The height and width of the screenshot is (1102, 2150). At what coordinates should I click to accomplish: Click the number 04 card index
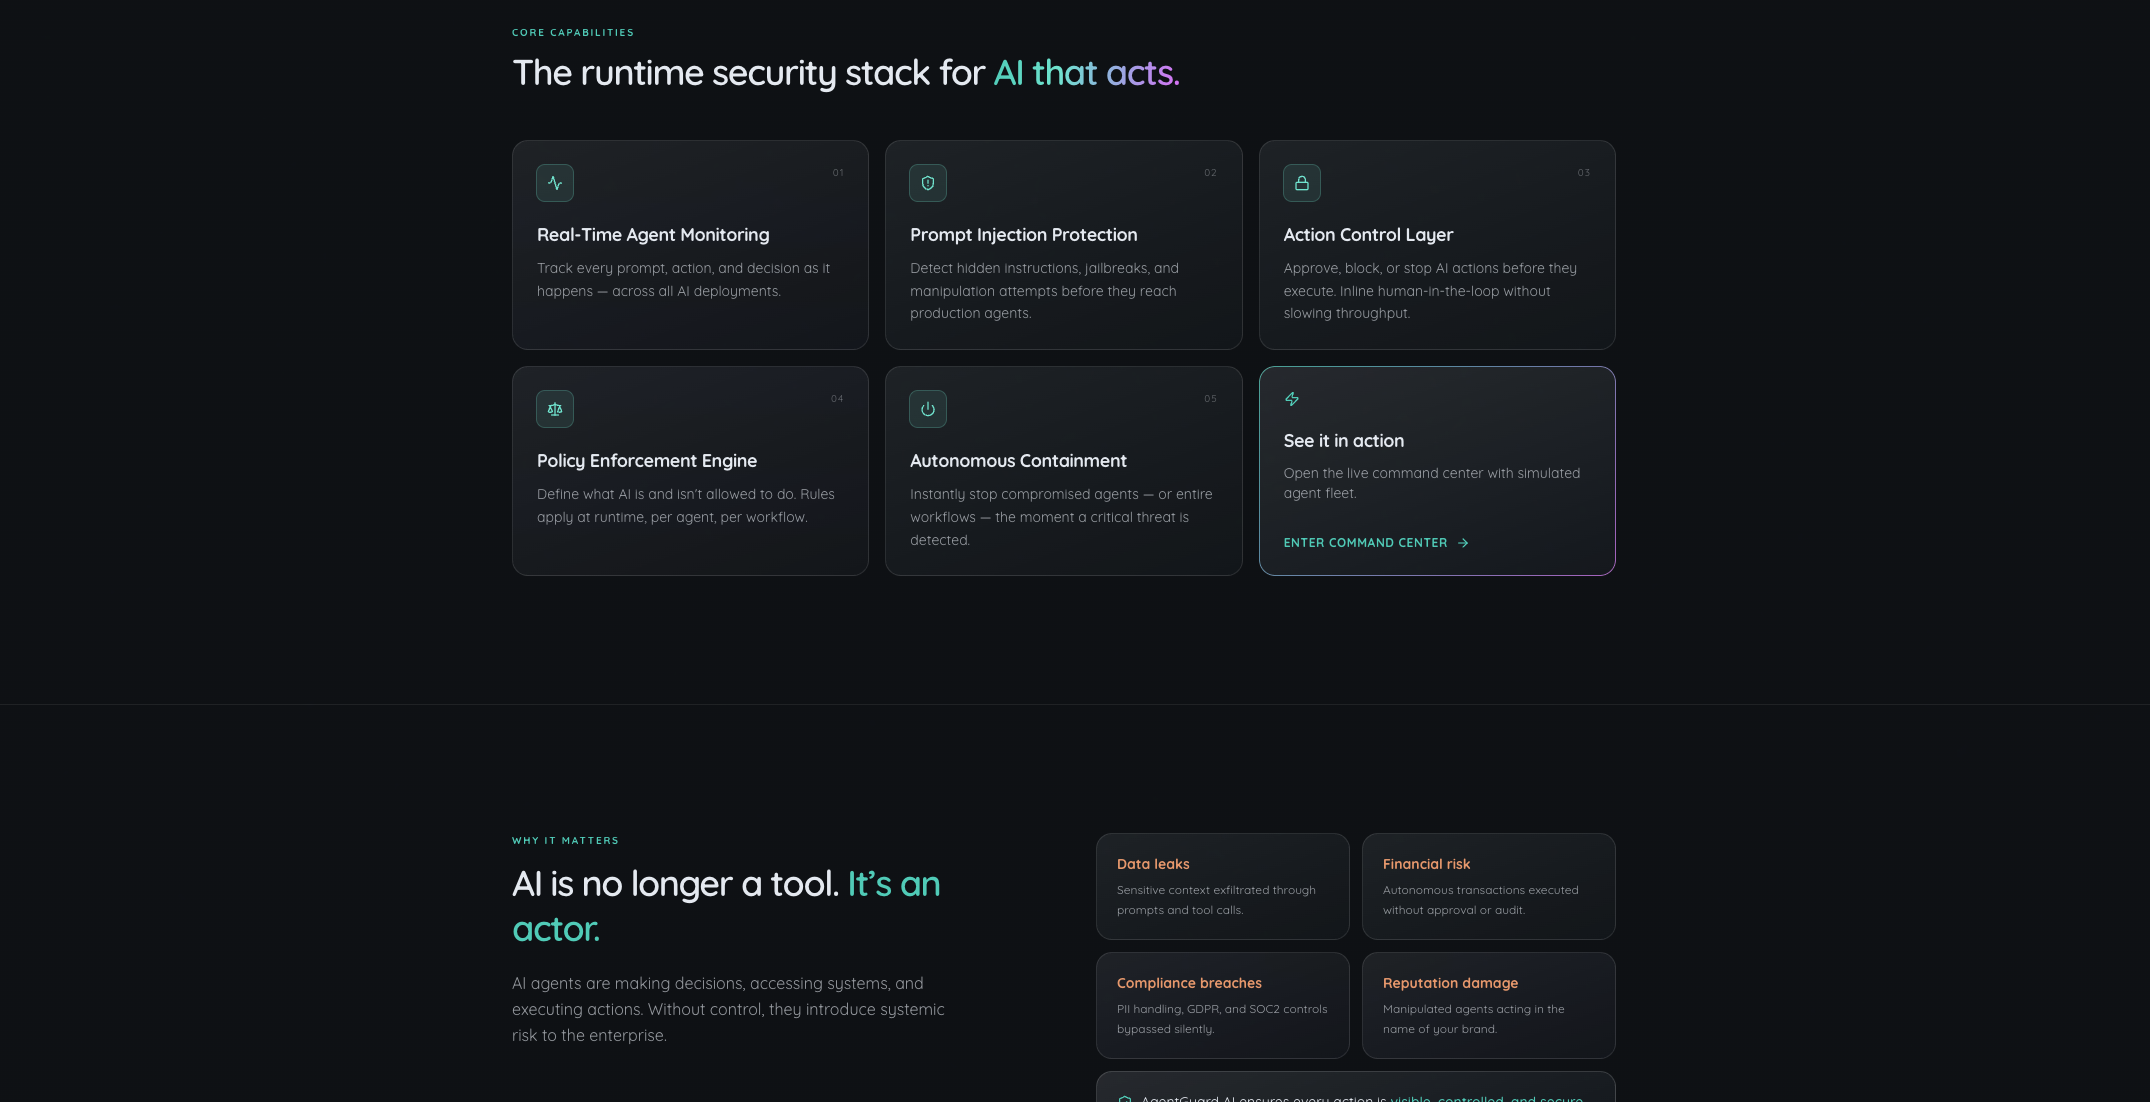[x=837, y=399]
